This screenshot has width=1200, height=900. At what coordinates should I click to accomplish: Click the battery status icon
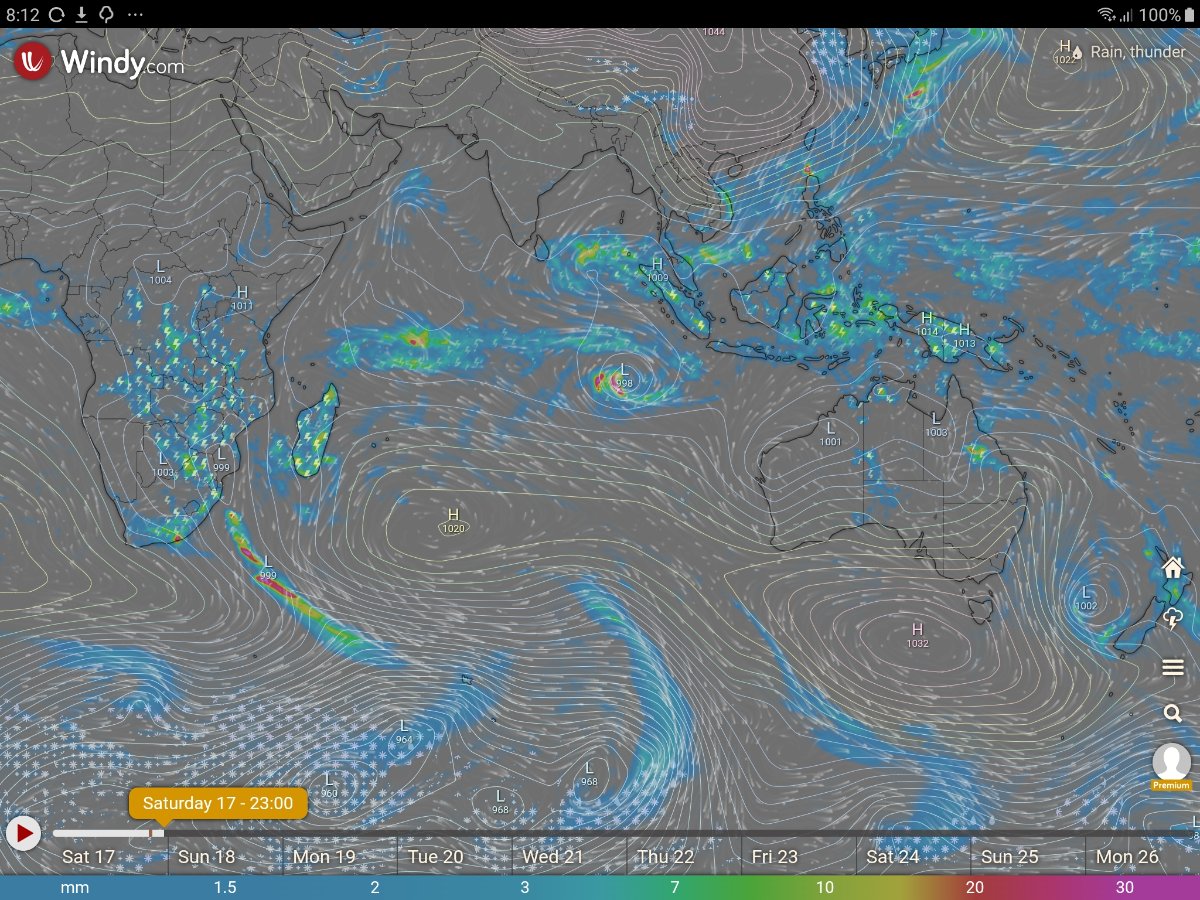1188,15
